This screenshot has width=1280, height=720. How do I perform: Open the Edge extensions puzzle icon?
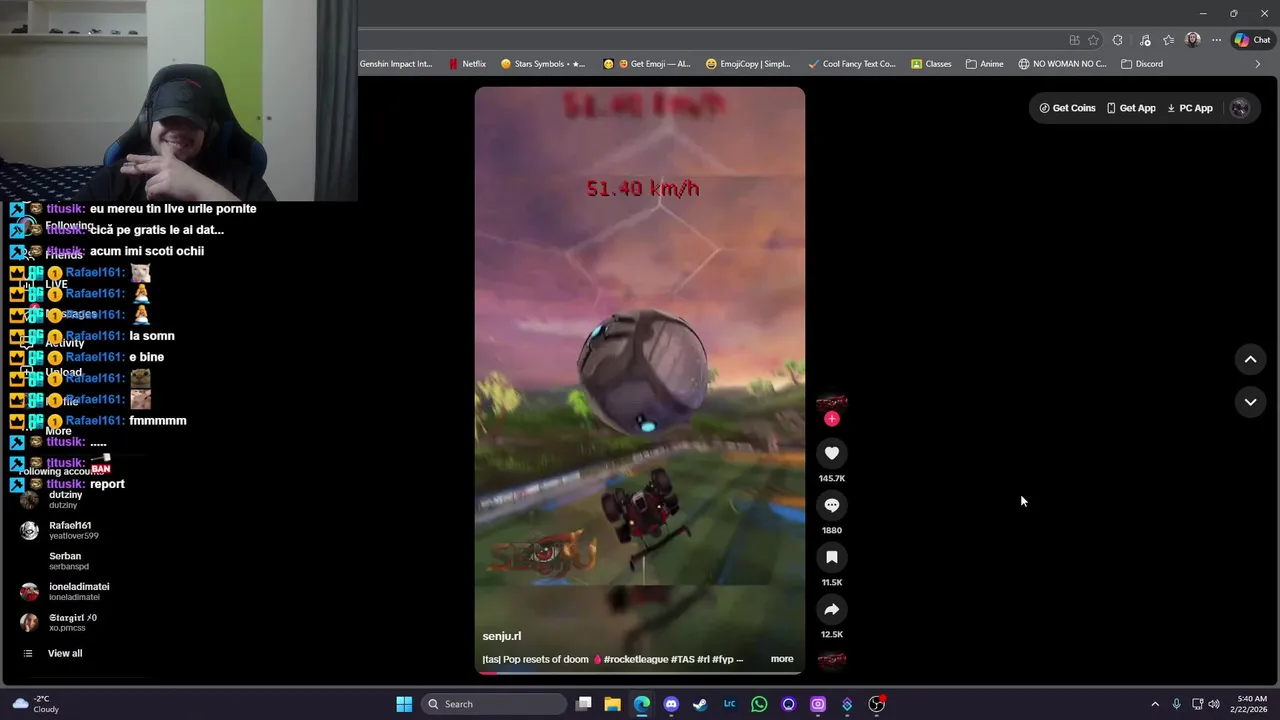click(1118, 40)
